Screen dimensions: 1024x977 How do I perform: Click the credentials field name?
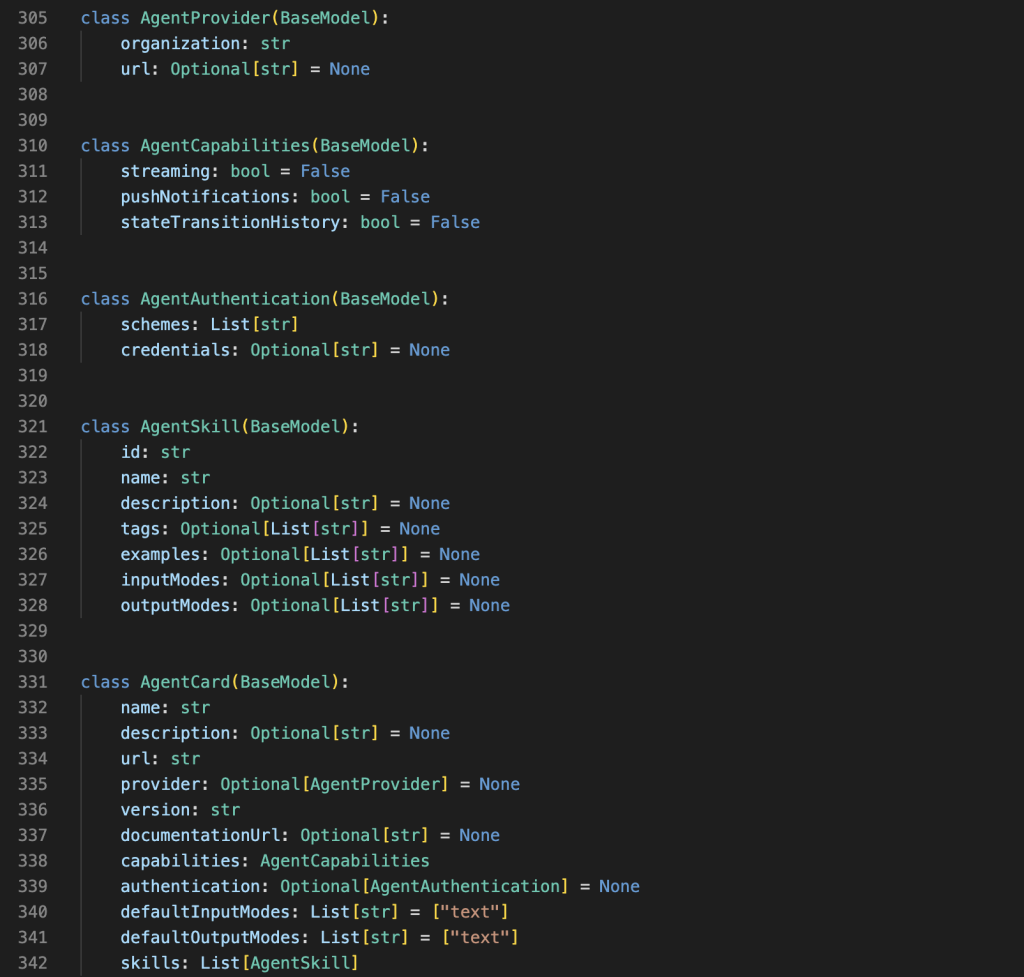coord(180,350)
